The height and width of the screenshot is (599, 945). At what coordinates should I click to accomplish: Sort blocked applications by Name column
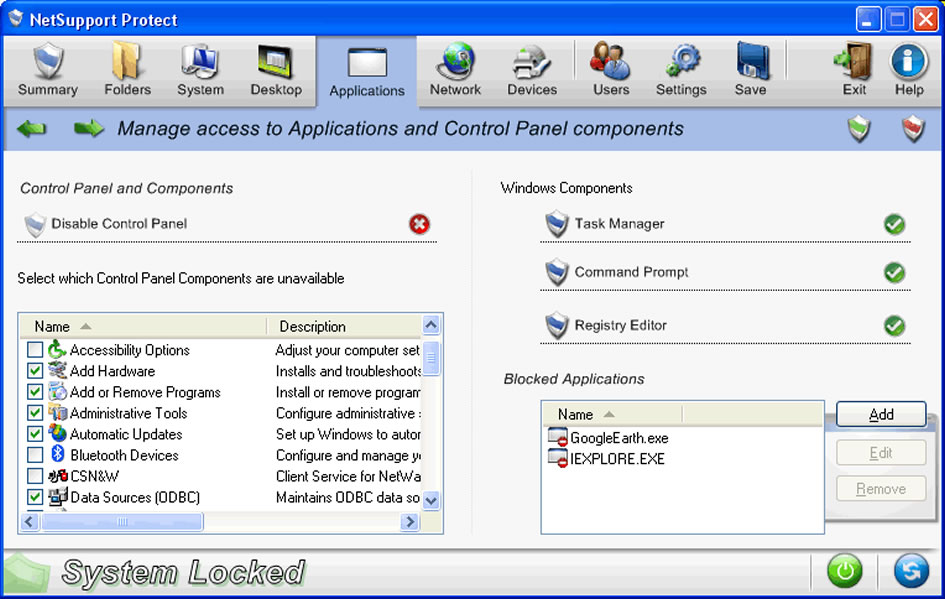coord(613,414)
